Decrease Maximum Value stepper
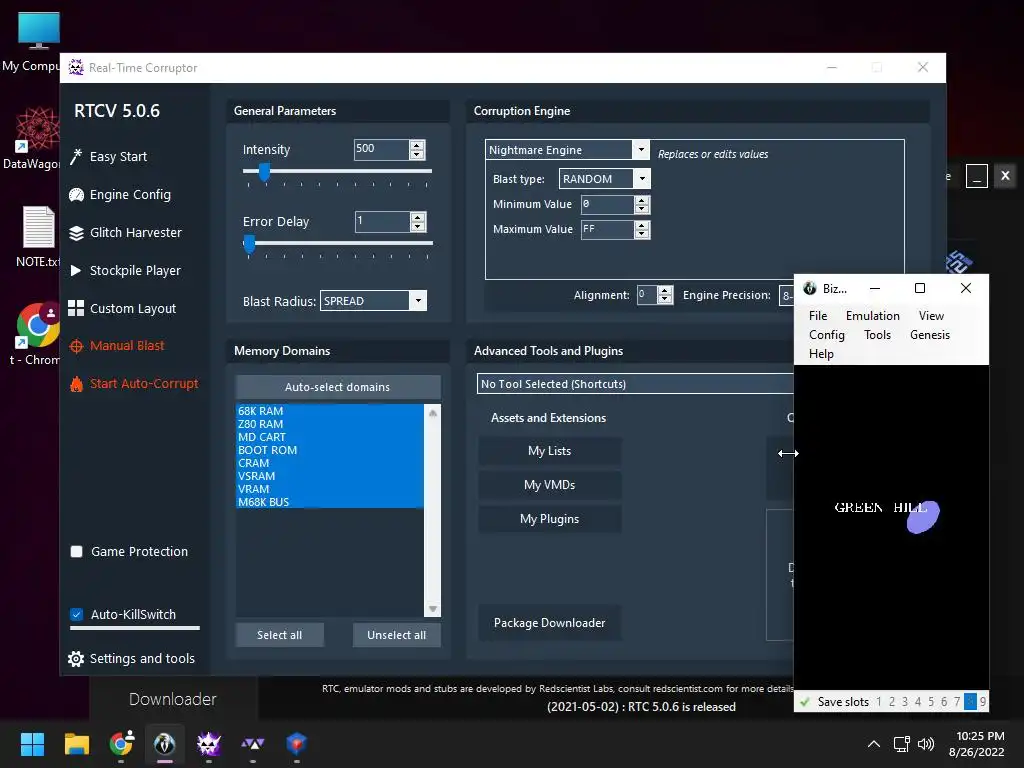Screen dimensions: 1024x768 [642, 234]
